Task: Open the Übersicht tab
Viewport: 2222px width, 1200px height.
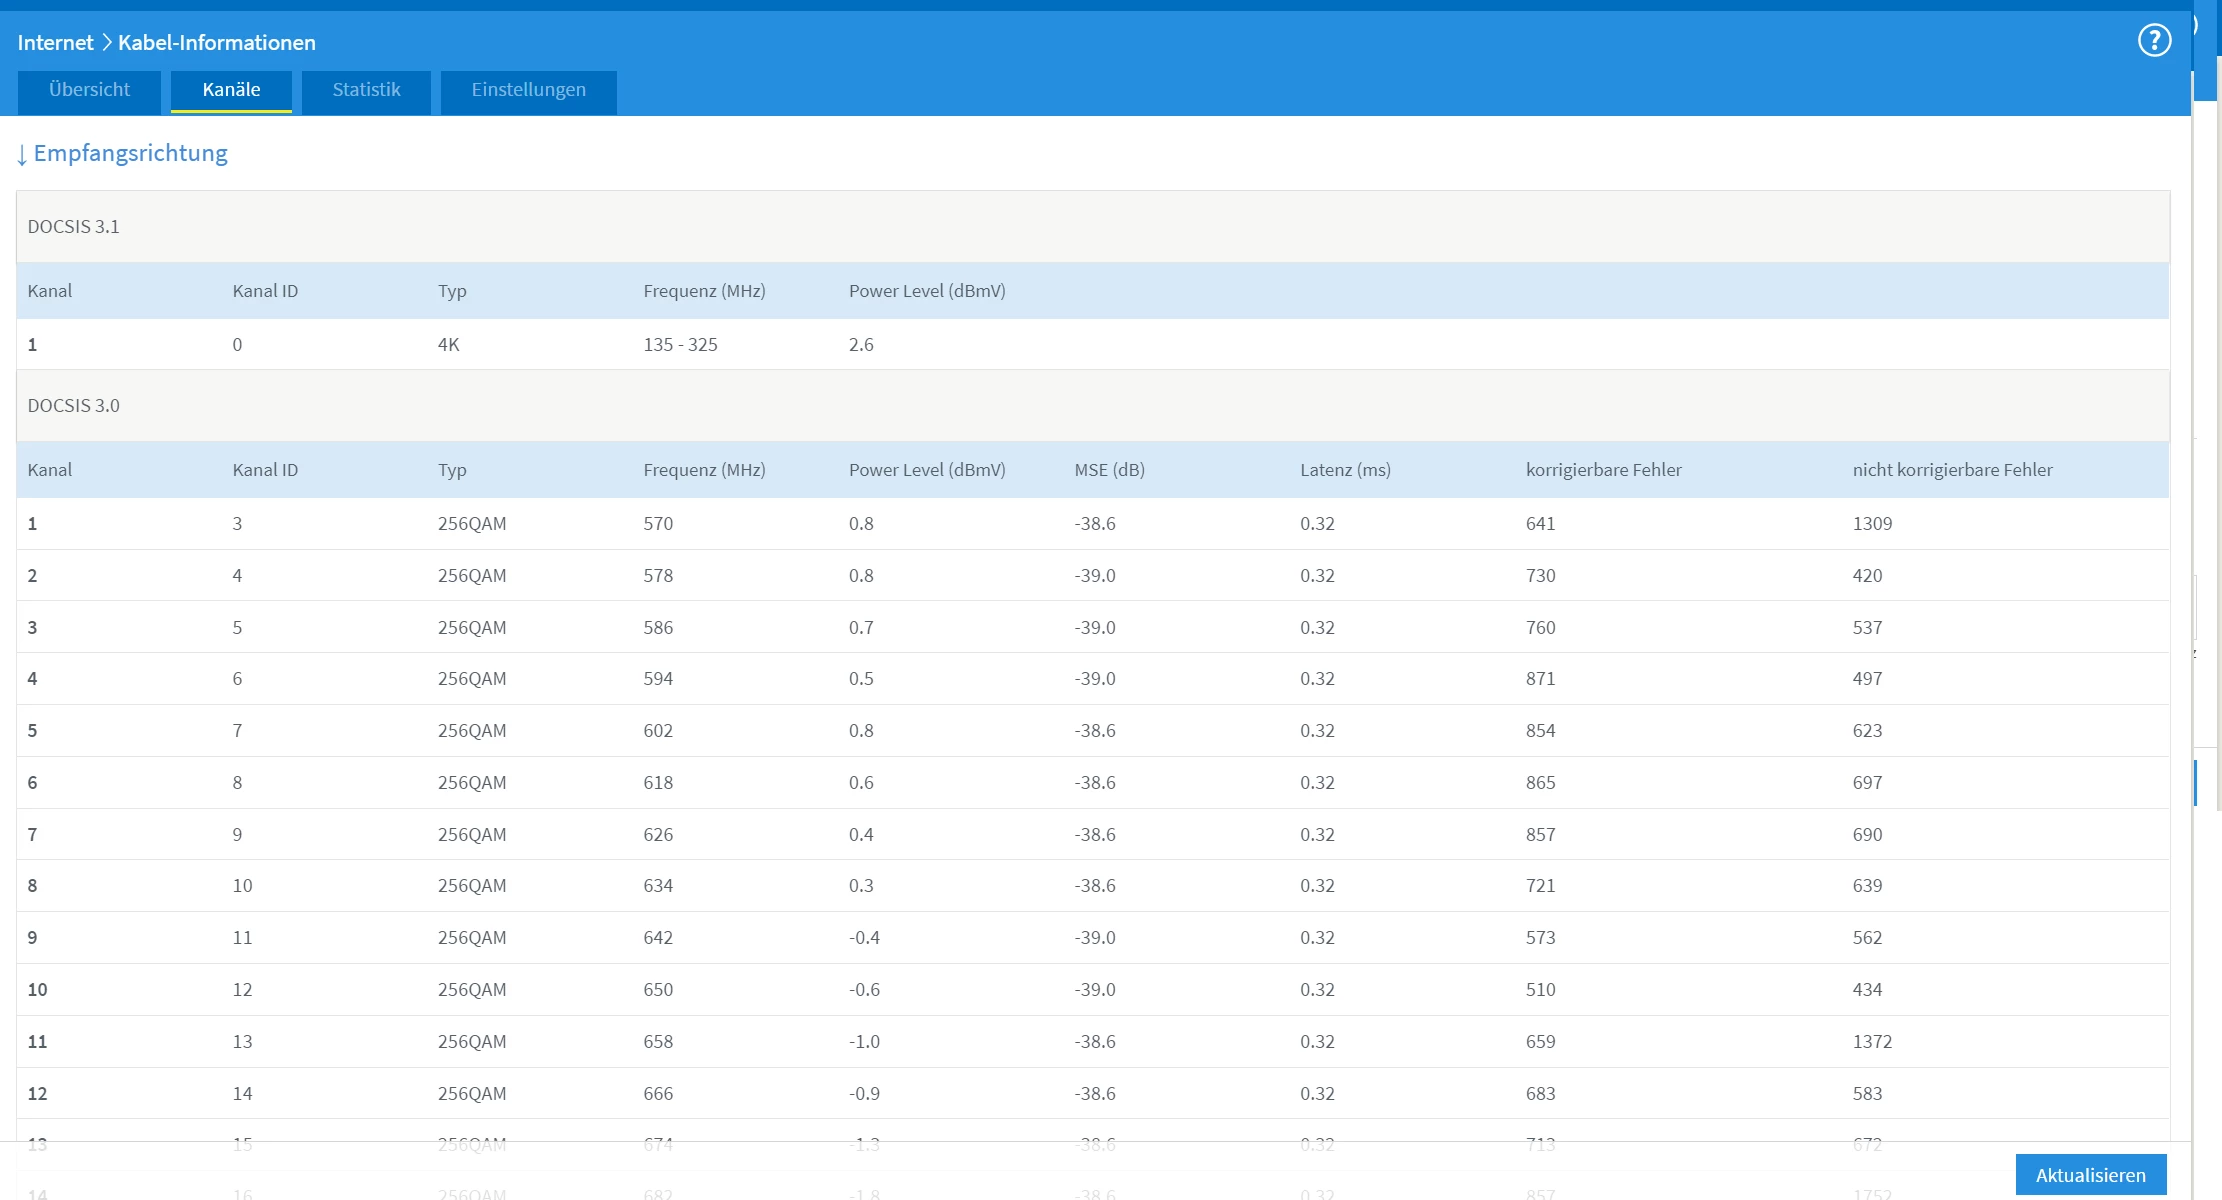Action: click(89, 90)
